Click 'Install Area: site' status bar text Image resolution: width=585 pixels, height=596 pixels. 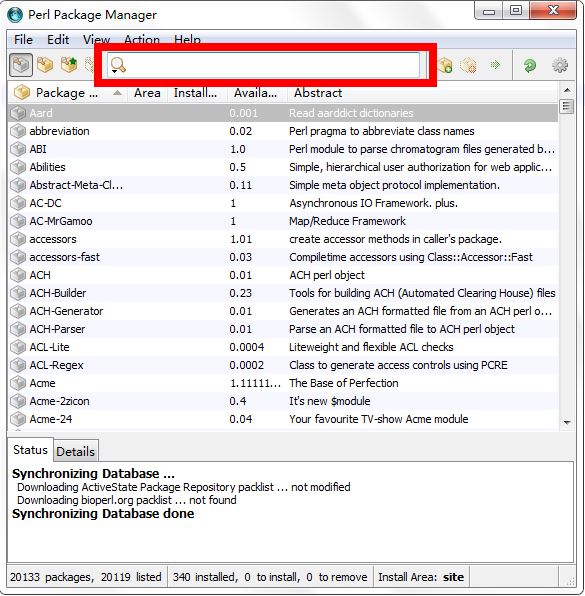421,577
